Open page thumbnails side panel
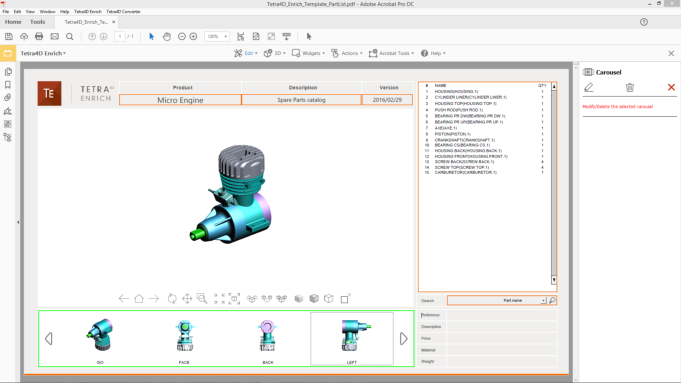The height and width of the screenshot is (383, 681). 8,72
